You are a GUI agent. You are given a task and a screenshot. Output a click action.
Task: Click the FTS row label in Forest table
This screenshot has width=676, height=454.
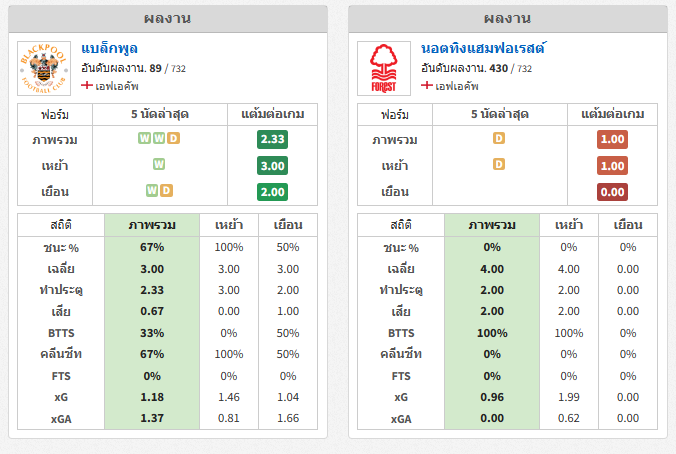401,376
